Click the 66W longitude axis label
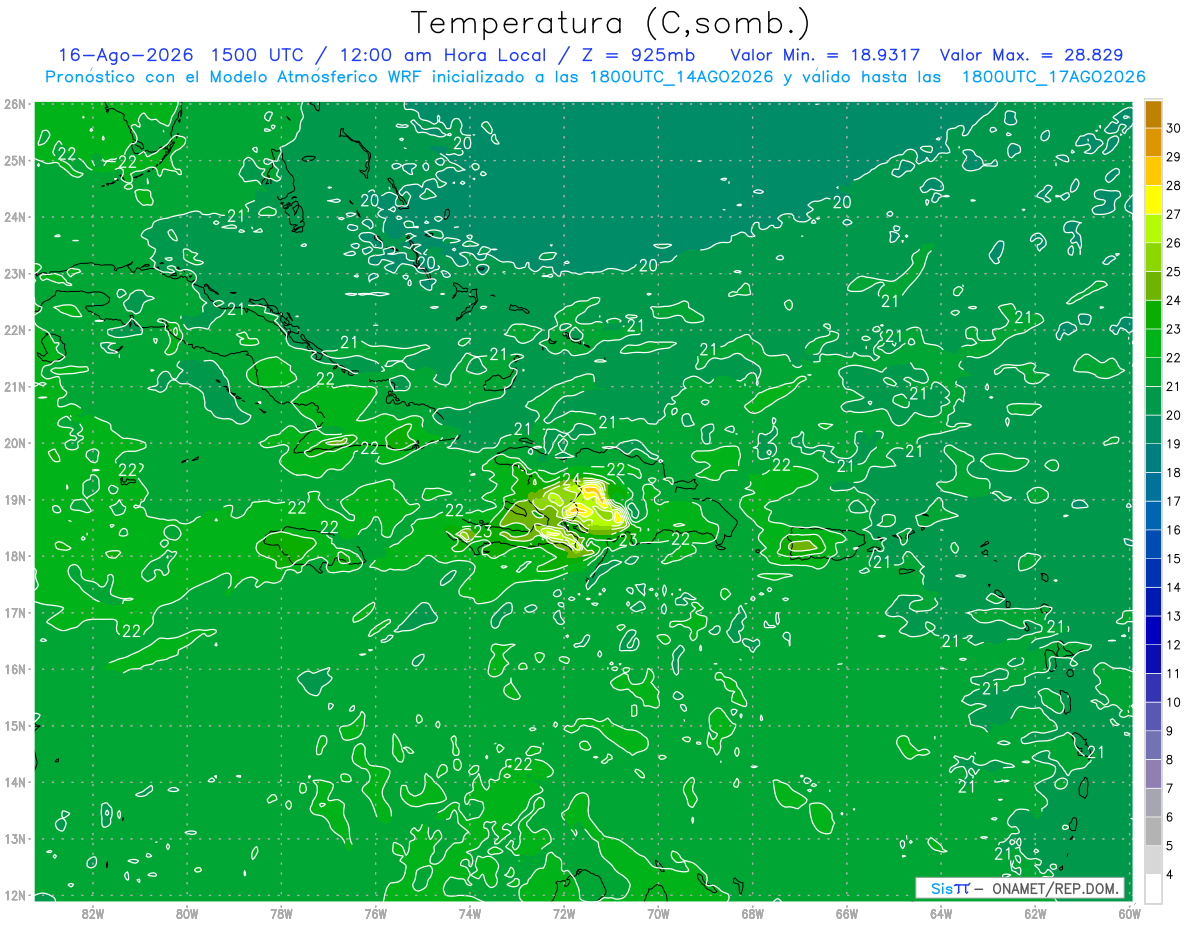The height and width of the screenshot is (927, 1200). pos(847,912)
